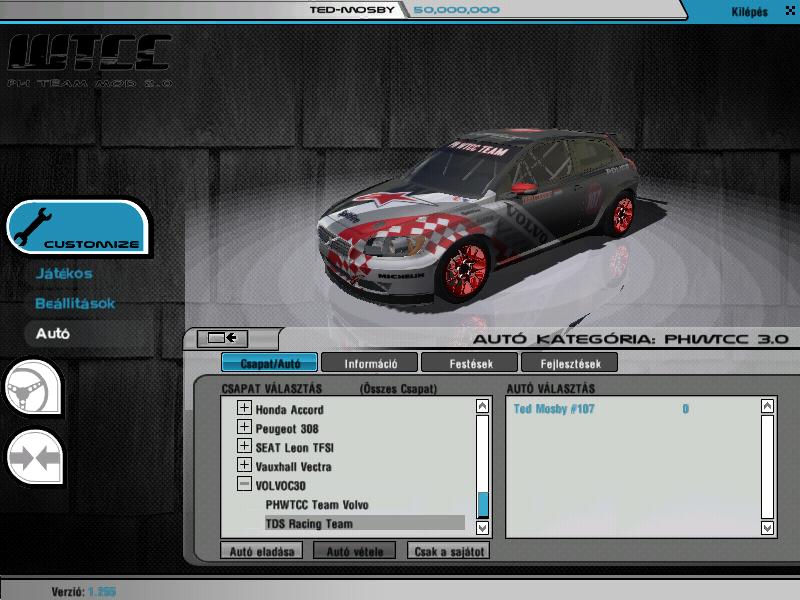
Task: Open the Fejlesztések tab
Action: [x=570, y=363]
